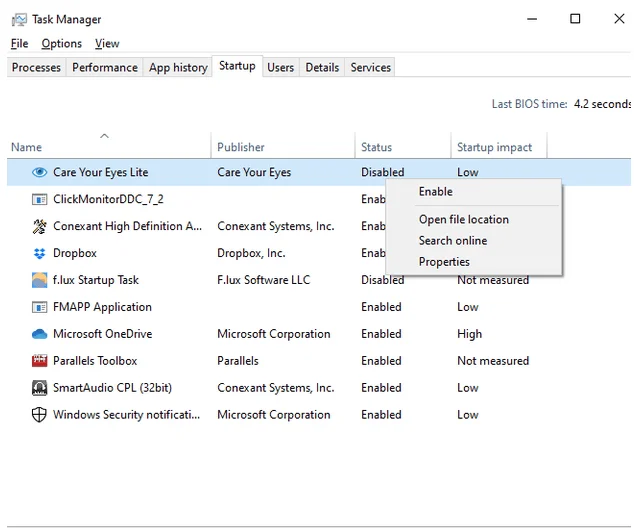Screen dimensions: 634x528
Task: Select the Microsoft OneDrive entry
Action: pos(103,334)
